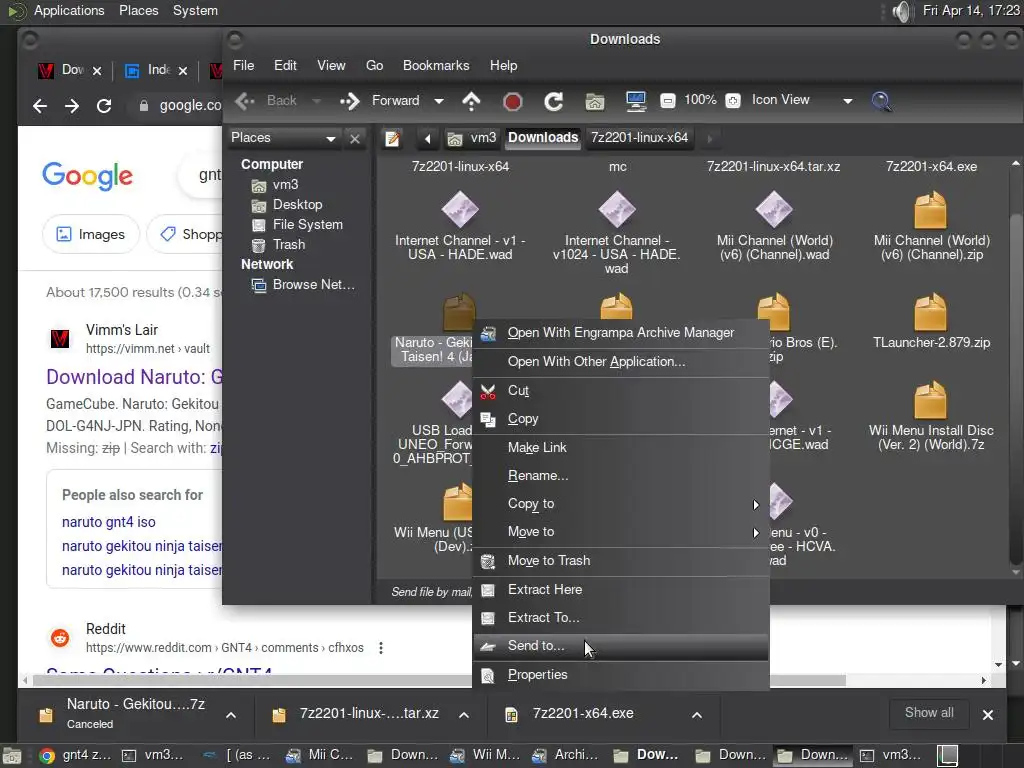The width and height of the screenshot is (1024, 768).
Task: Open the Go menu
Action: [374, 65]
